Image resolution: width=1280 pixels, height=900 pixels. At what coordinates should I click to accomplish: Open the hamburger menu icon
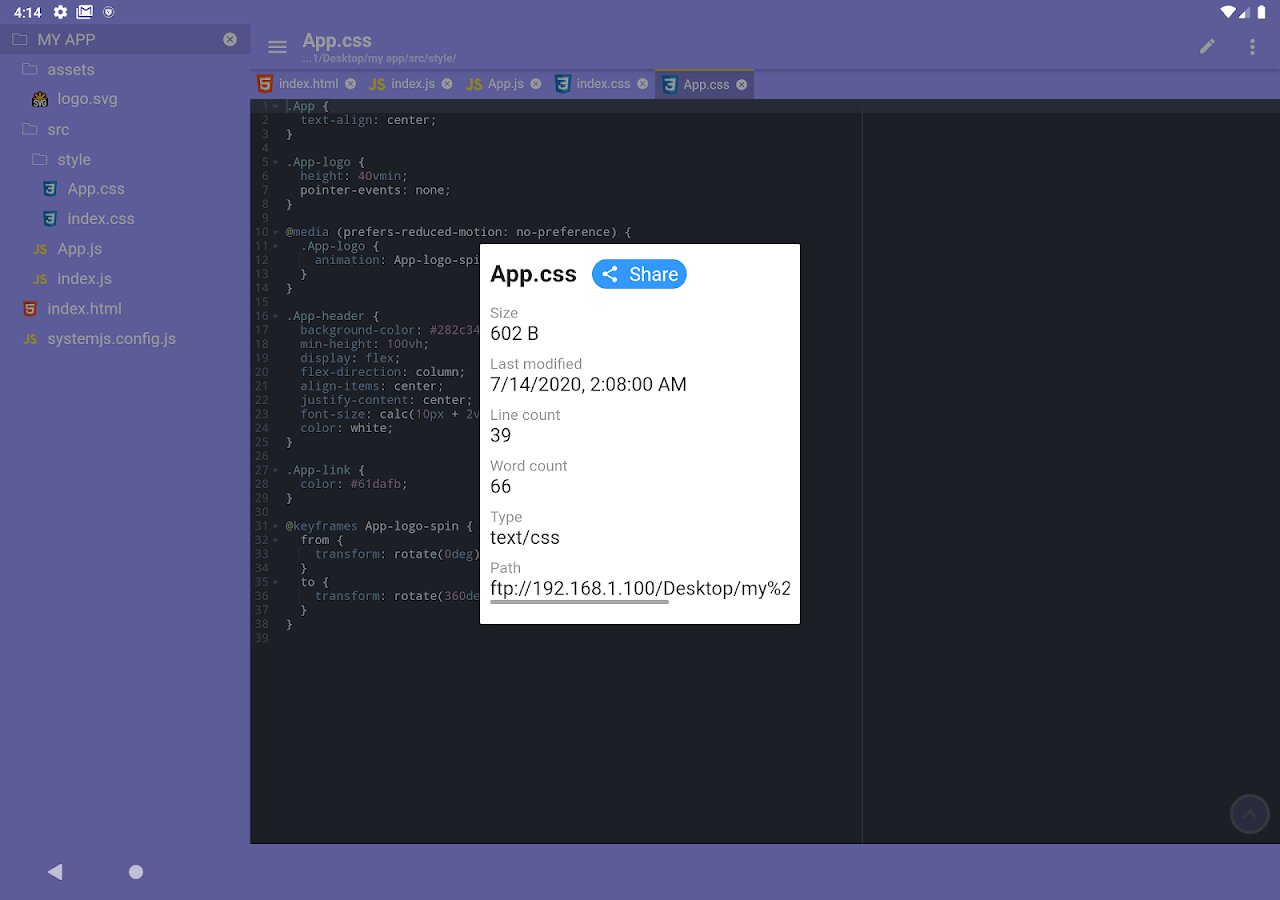point(278,47)
